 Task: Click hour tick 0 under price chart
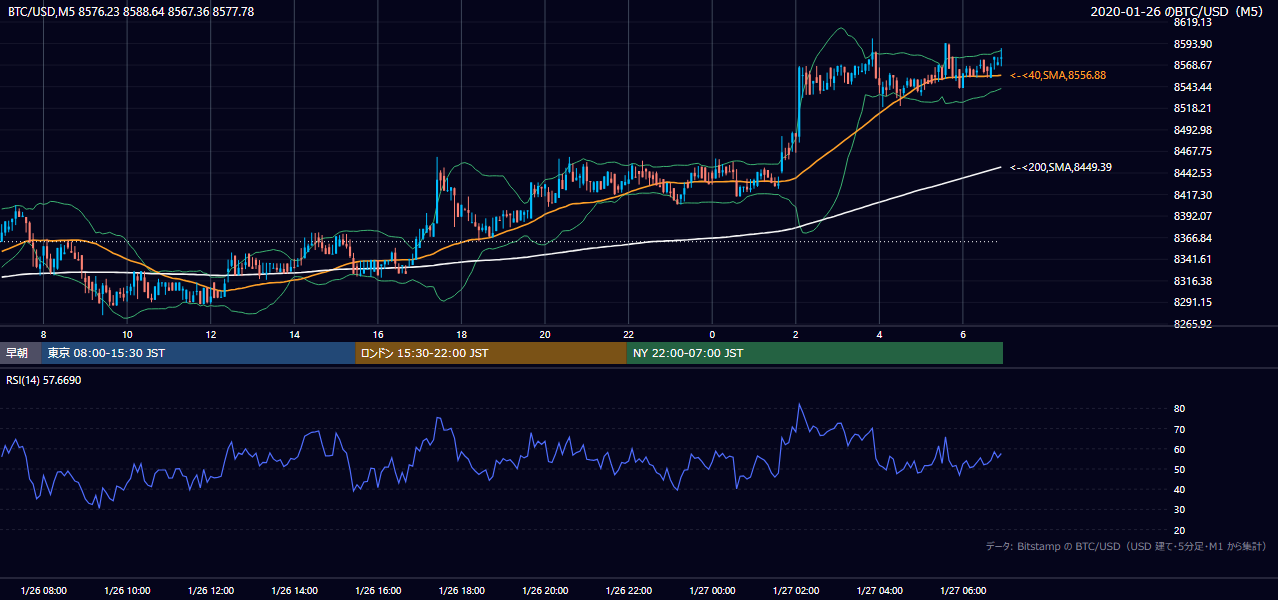point(712,334)
